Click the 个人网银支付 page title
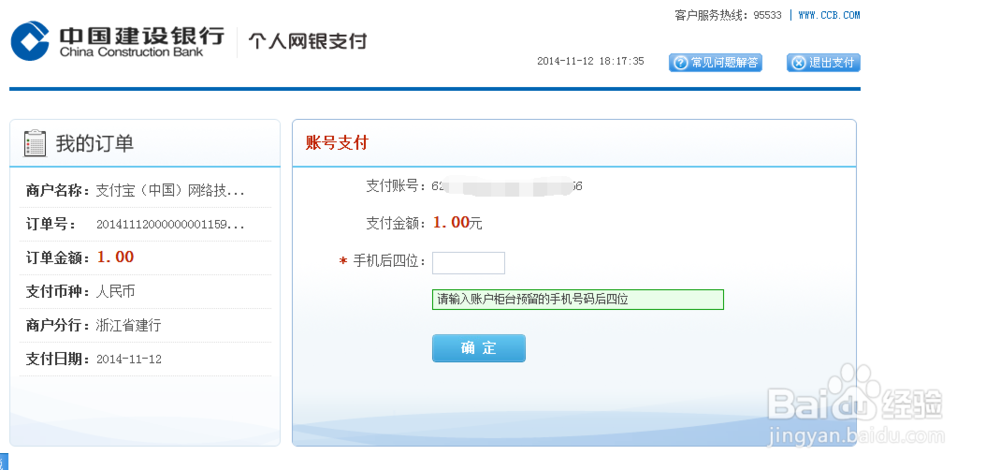Image resolution: width=1000 pixels, height=470 pixels. (x=307, y=41)
